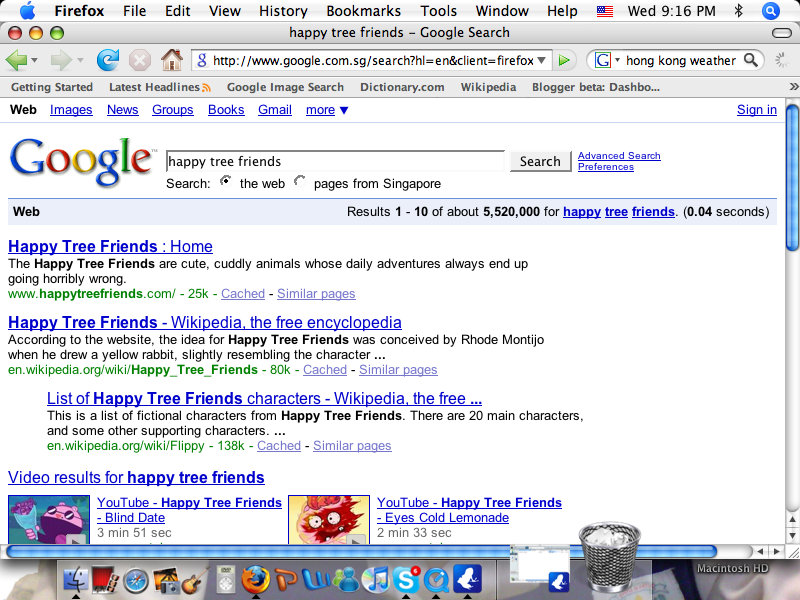Open the File menu

pos(135,11)
